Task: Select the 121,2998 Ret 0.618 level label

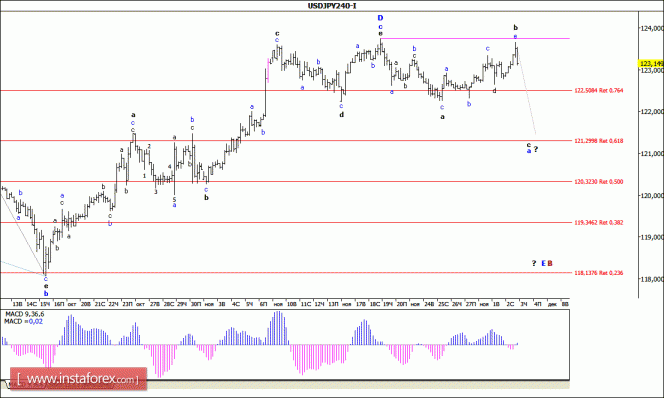Action: (x=598, y=141)
